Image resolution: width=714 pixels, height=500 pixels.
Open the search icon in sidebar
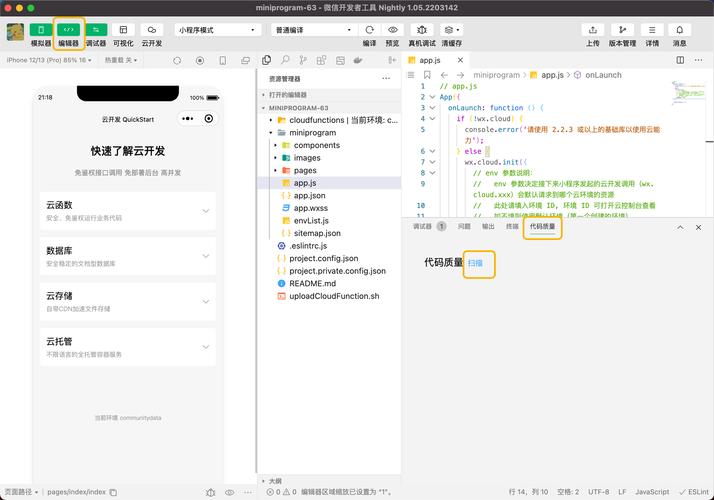(285, 60)
